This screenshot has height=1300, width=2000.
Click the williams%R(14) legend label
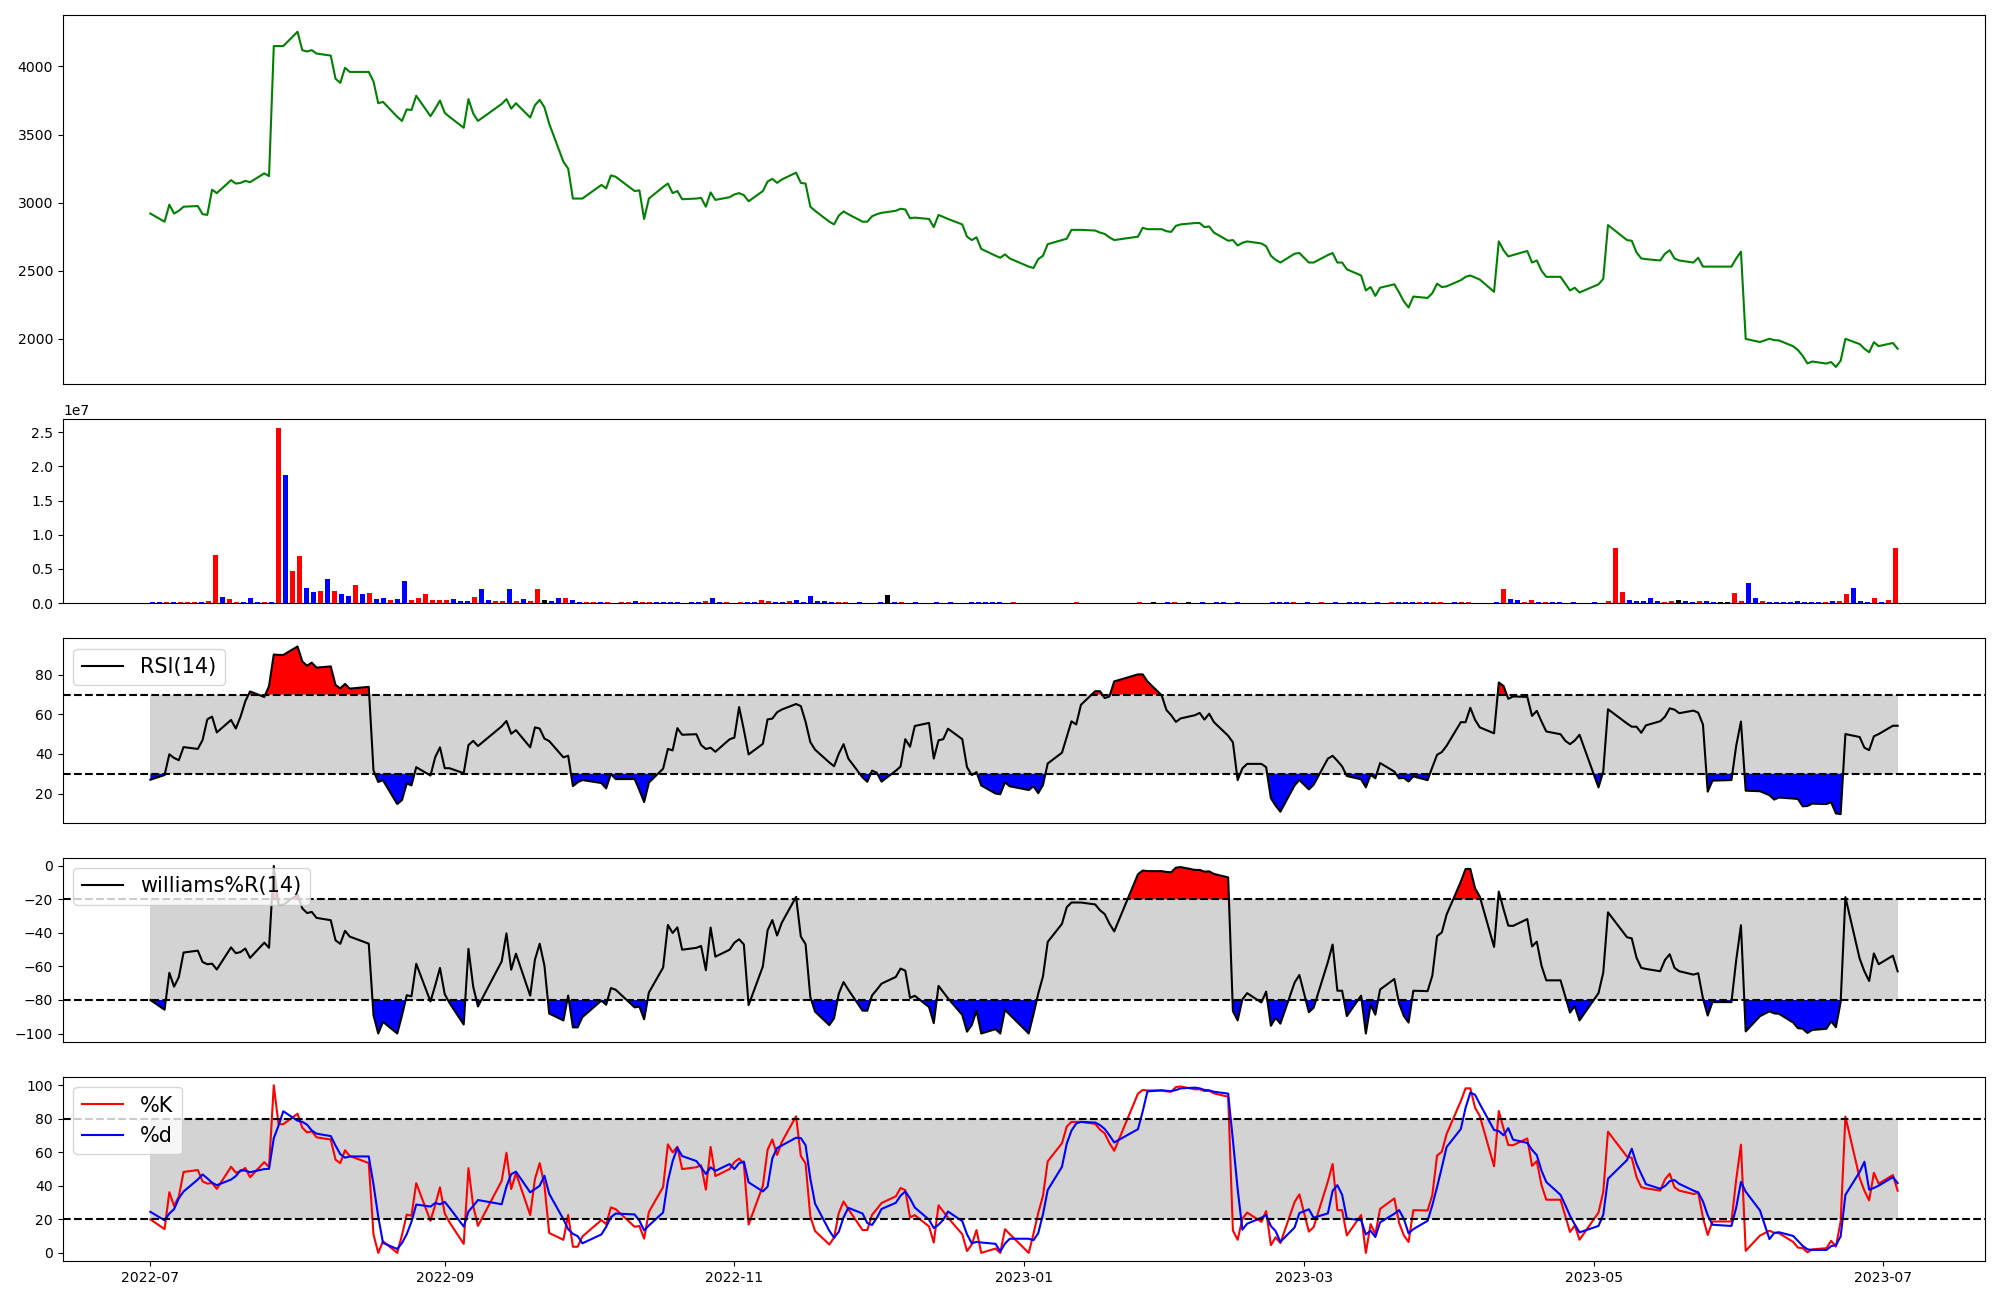point(220,885)
